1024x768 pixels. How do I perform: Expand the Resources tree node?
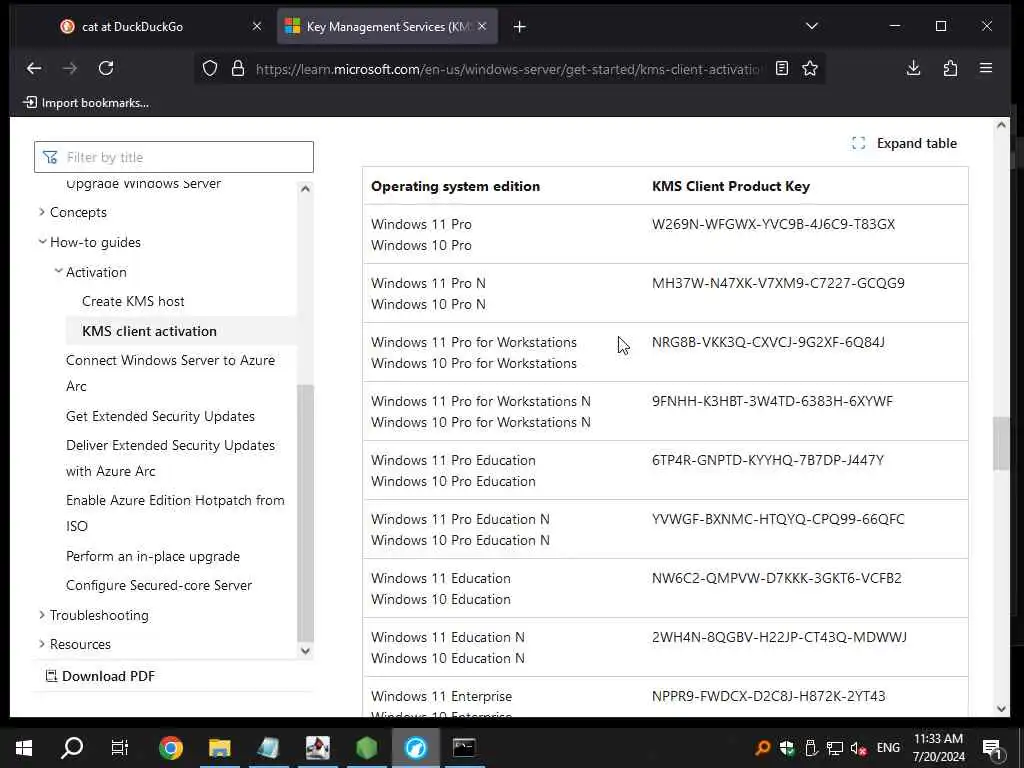[x=42, y=644]
